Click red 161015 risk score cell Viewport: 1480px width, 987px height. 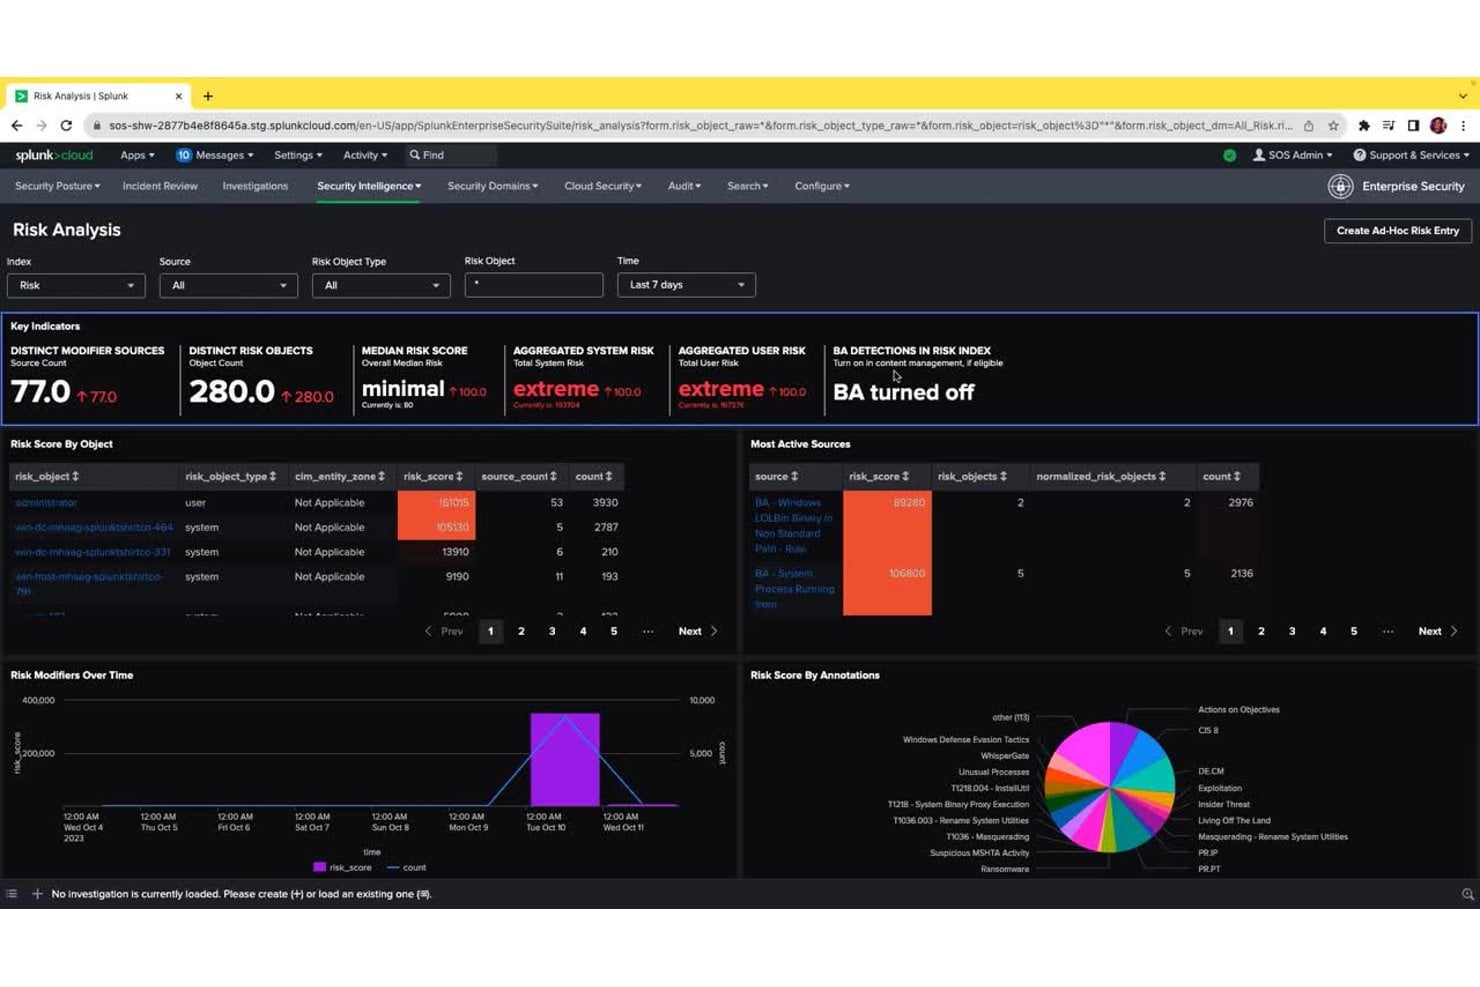[436, 503]
